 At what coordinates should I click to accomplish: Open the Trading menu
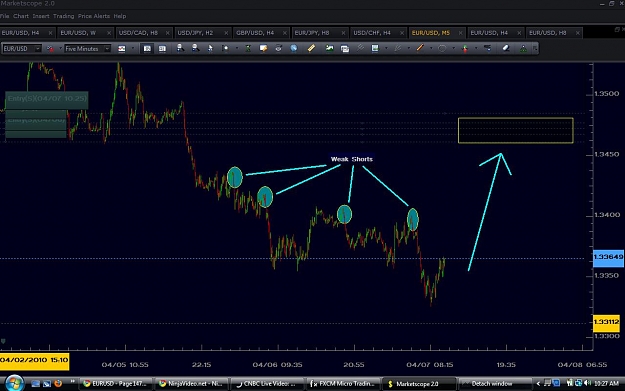pos(63,16)
